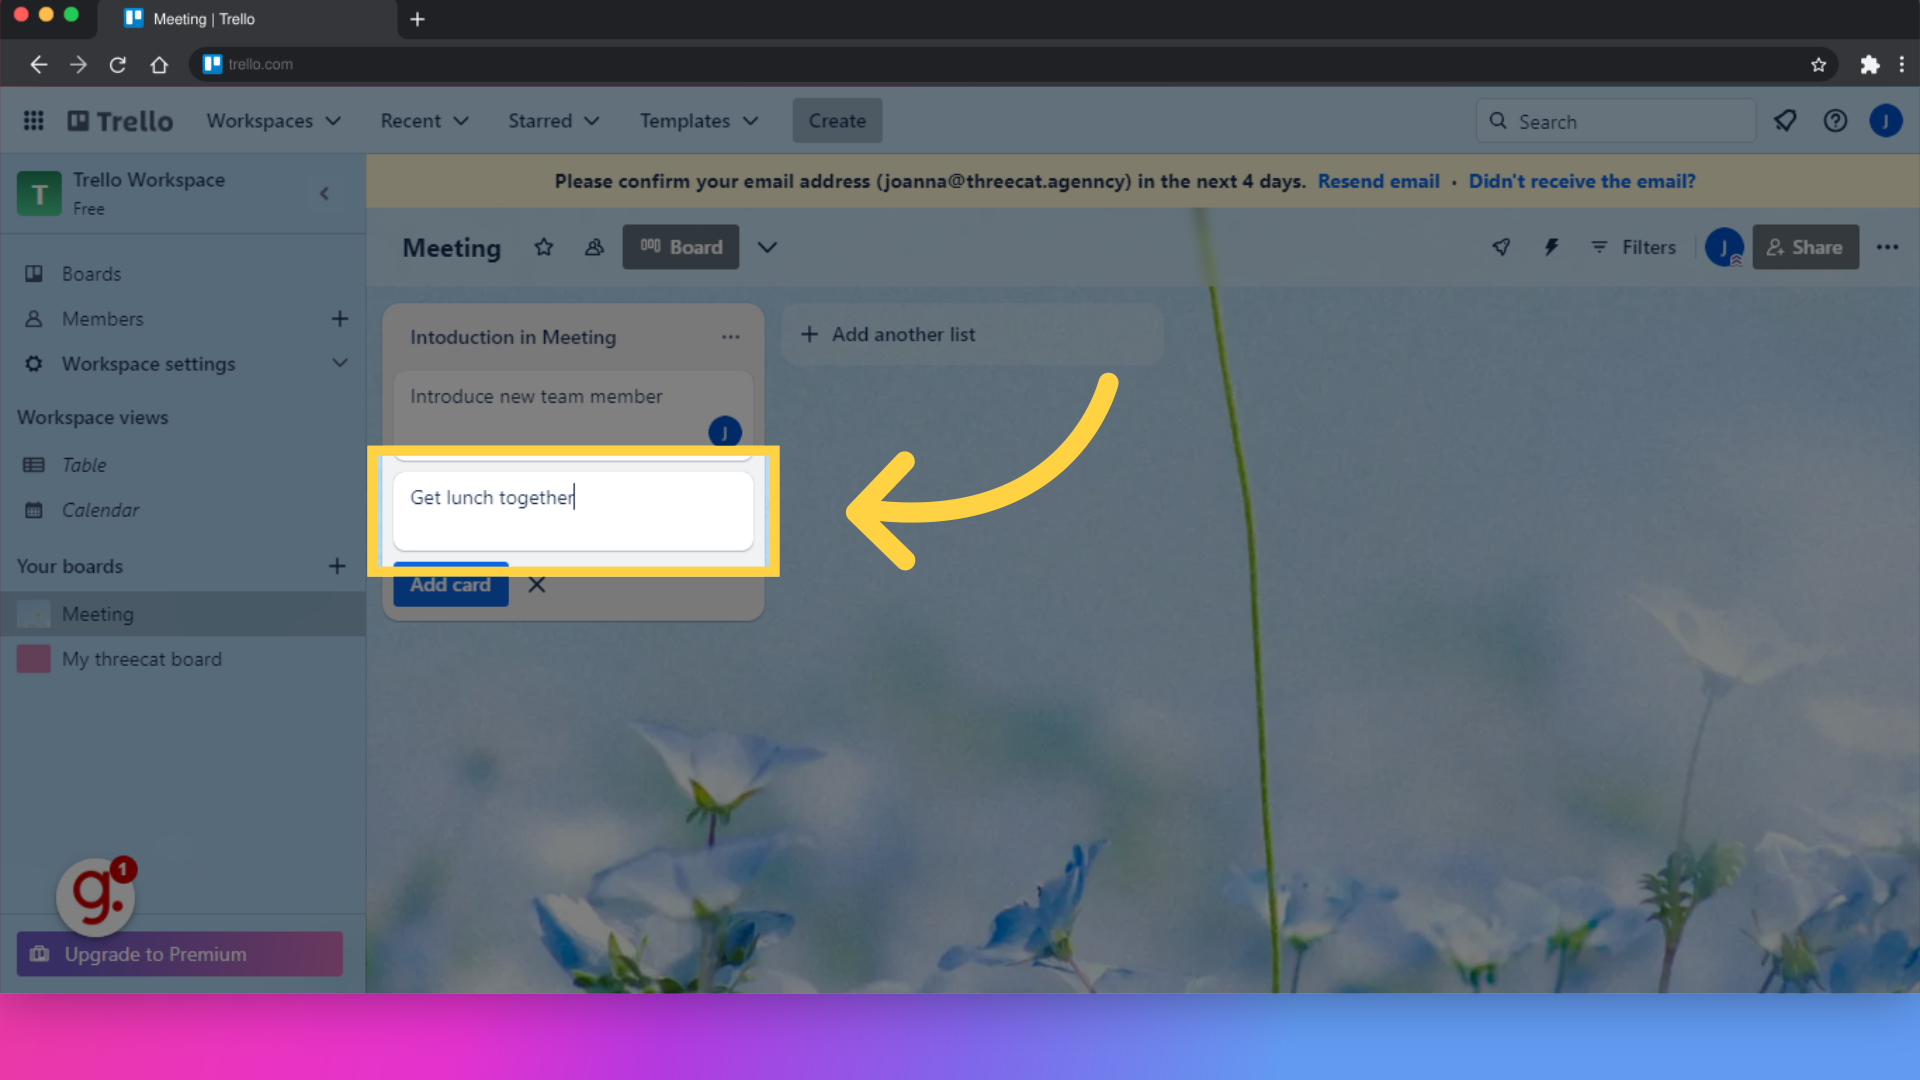Viewport: 1920px width, 1080px height.
Task: Click the help question mark icon
Action: click(x=1836, y=120)
